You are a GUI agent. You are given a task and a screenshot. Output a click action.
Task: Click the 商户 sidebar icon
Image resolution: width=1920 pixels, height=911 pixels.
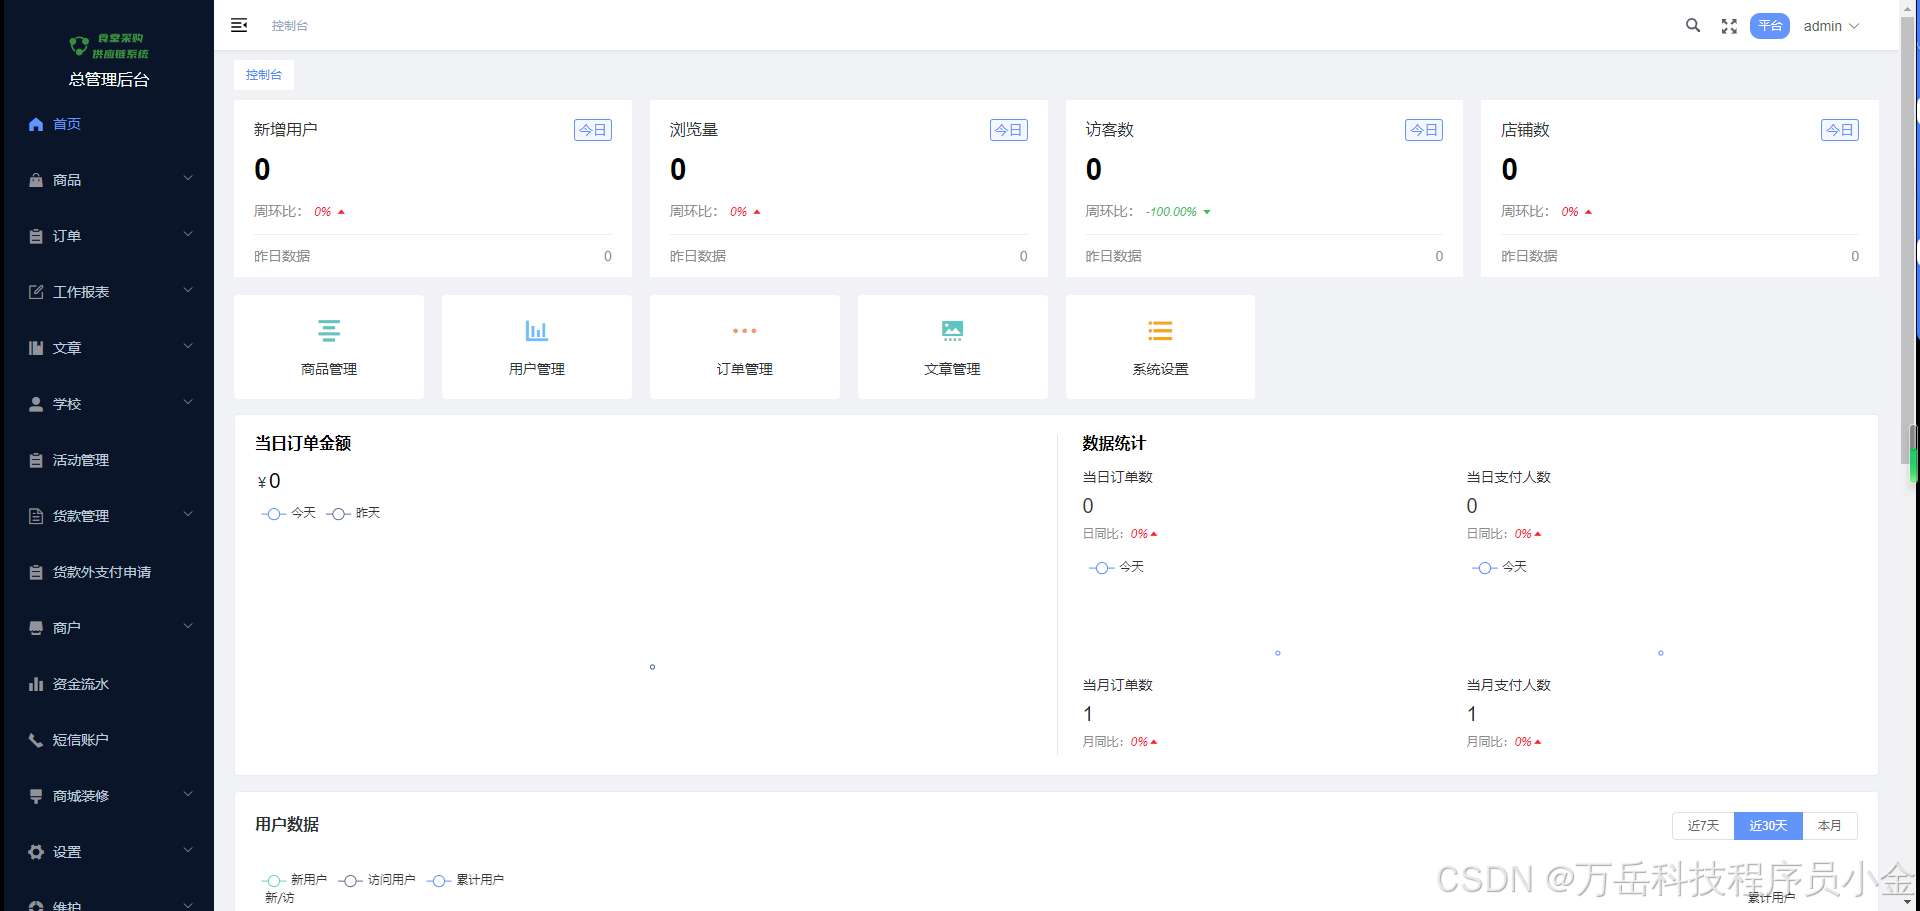tap(36, 628)
